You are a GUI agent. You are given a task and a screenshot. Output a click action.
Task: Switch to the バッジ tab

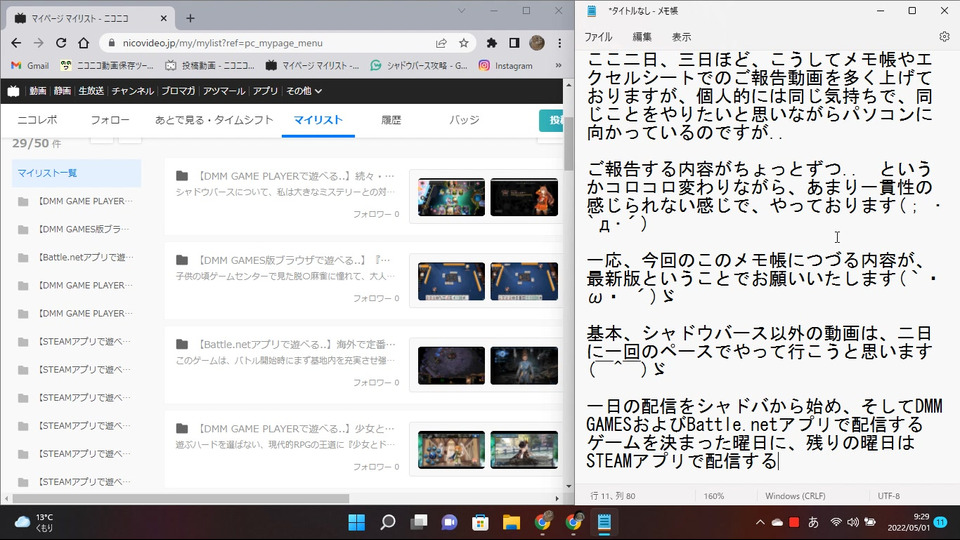[464, 120]
